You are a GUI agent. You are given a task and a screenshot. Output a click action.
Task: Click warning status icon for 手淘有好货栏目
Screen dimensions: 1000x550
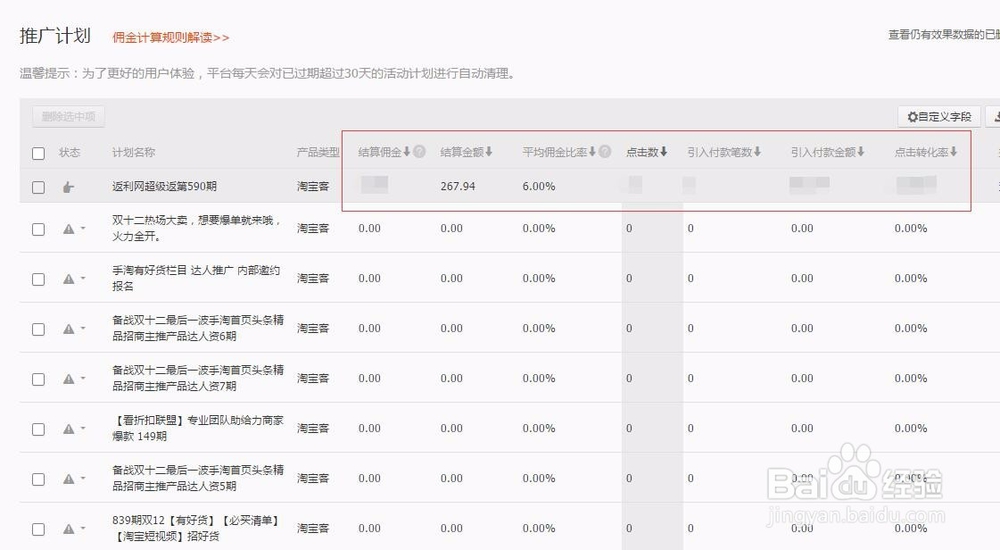[68, 279]
